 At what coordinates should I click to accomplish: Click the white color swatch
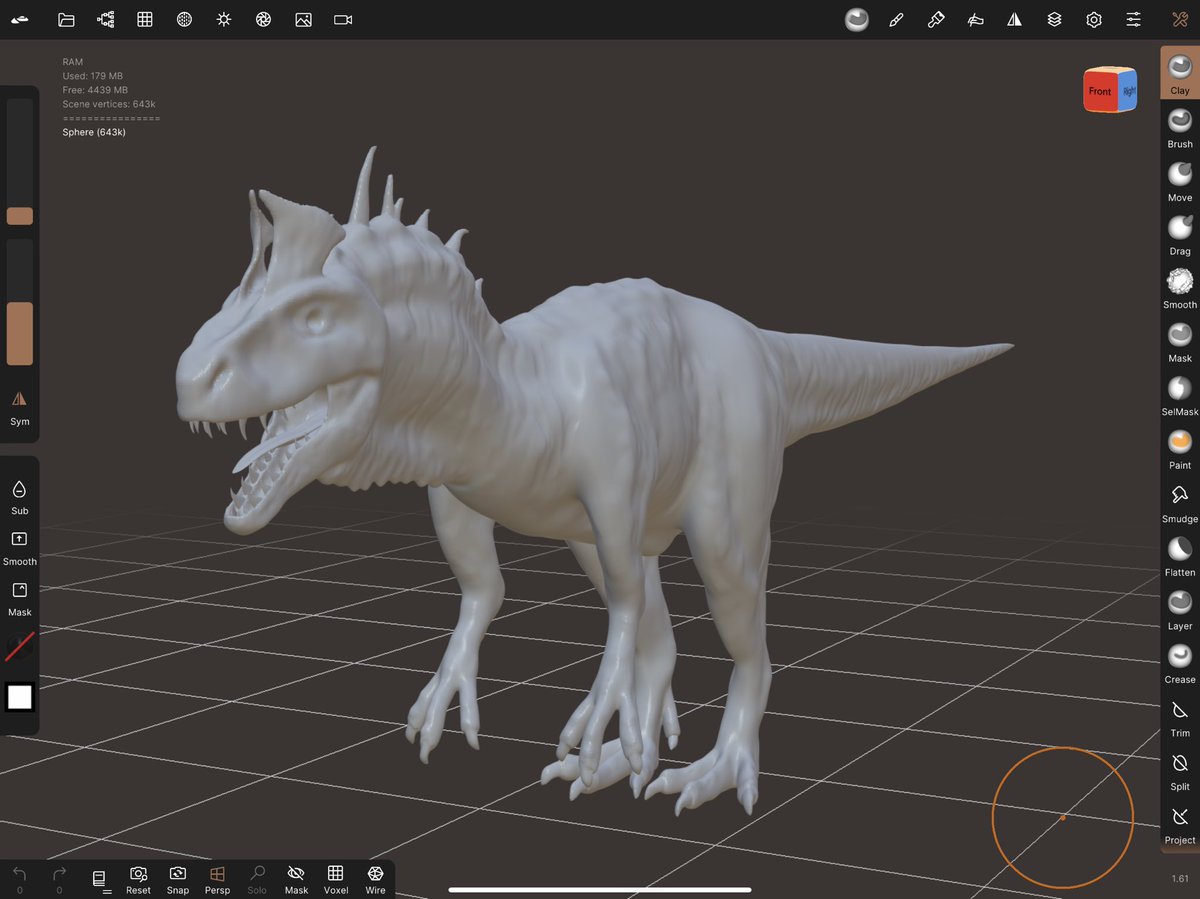[x=20, y=697]
